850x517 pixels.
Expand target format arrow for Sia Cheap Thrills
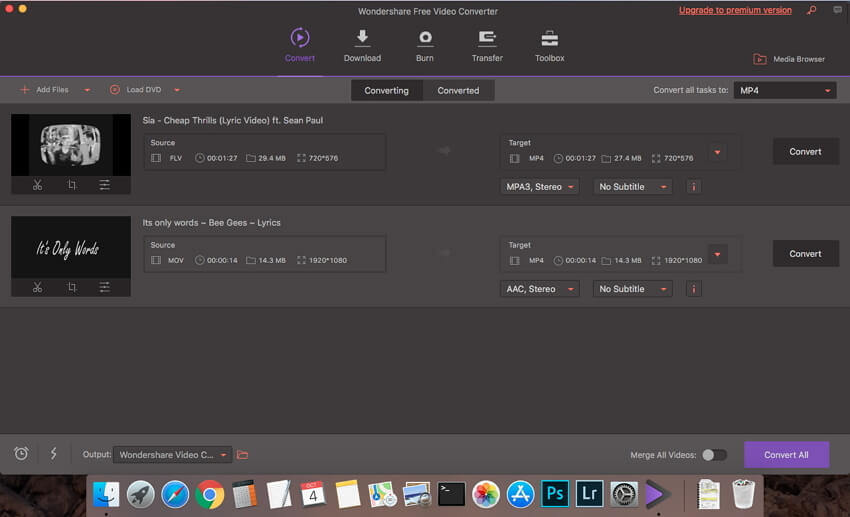(x=717, y=152)
